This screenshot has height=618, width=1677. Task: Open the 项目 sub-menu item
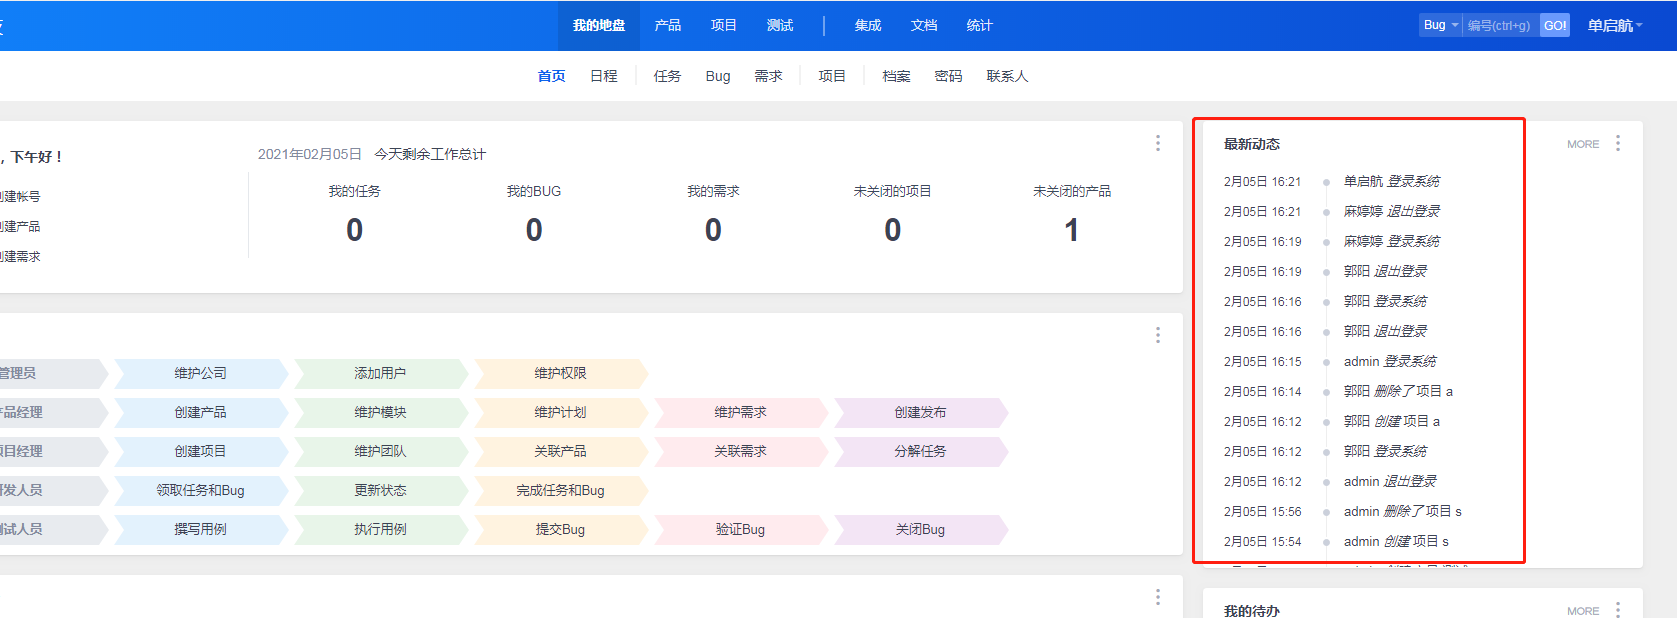(x=832, y=76)
